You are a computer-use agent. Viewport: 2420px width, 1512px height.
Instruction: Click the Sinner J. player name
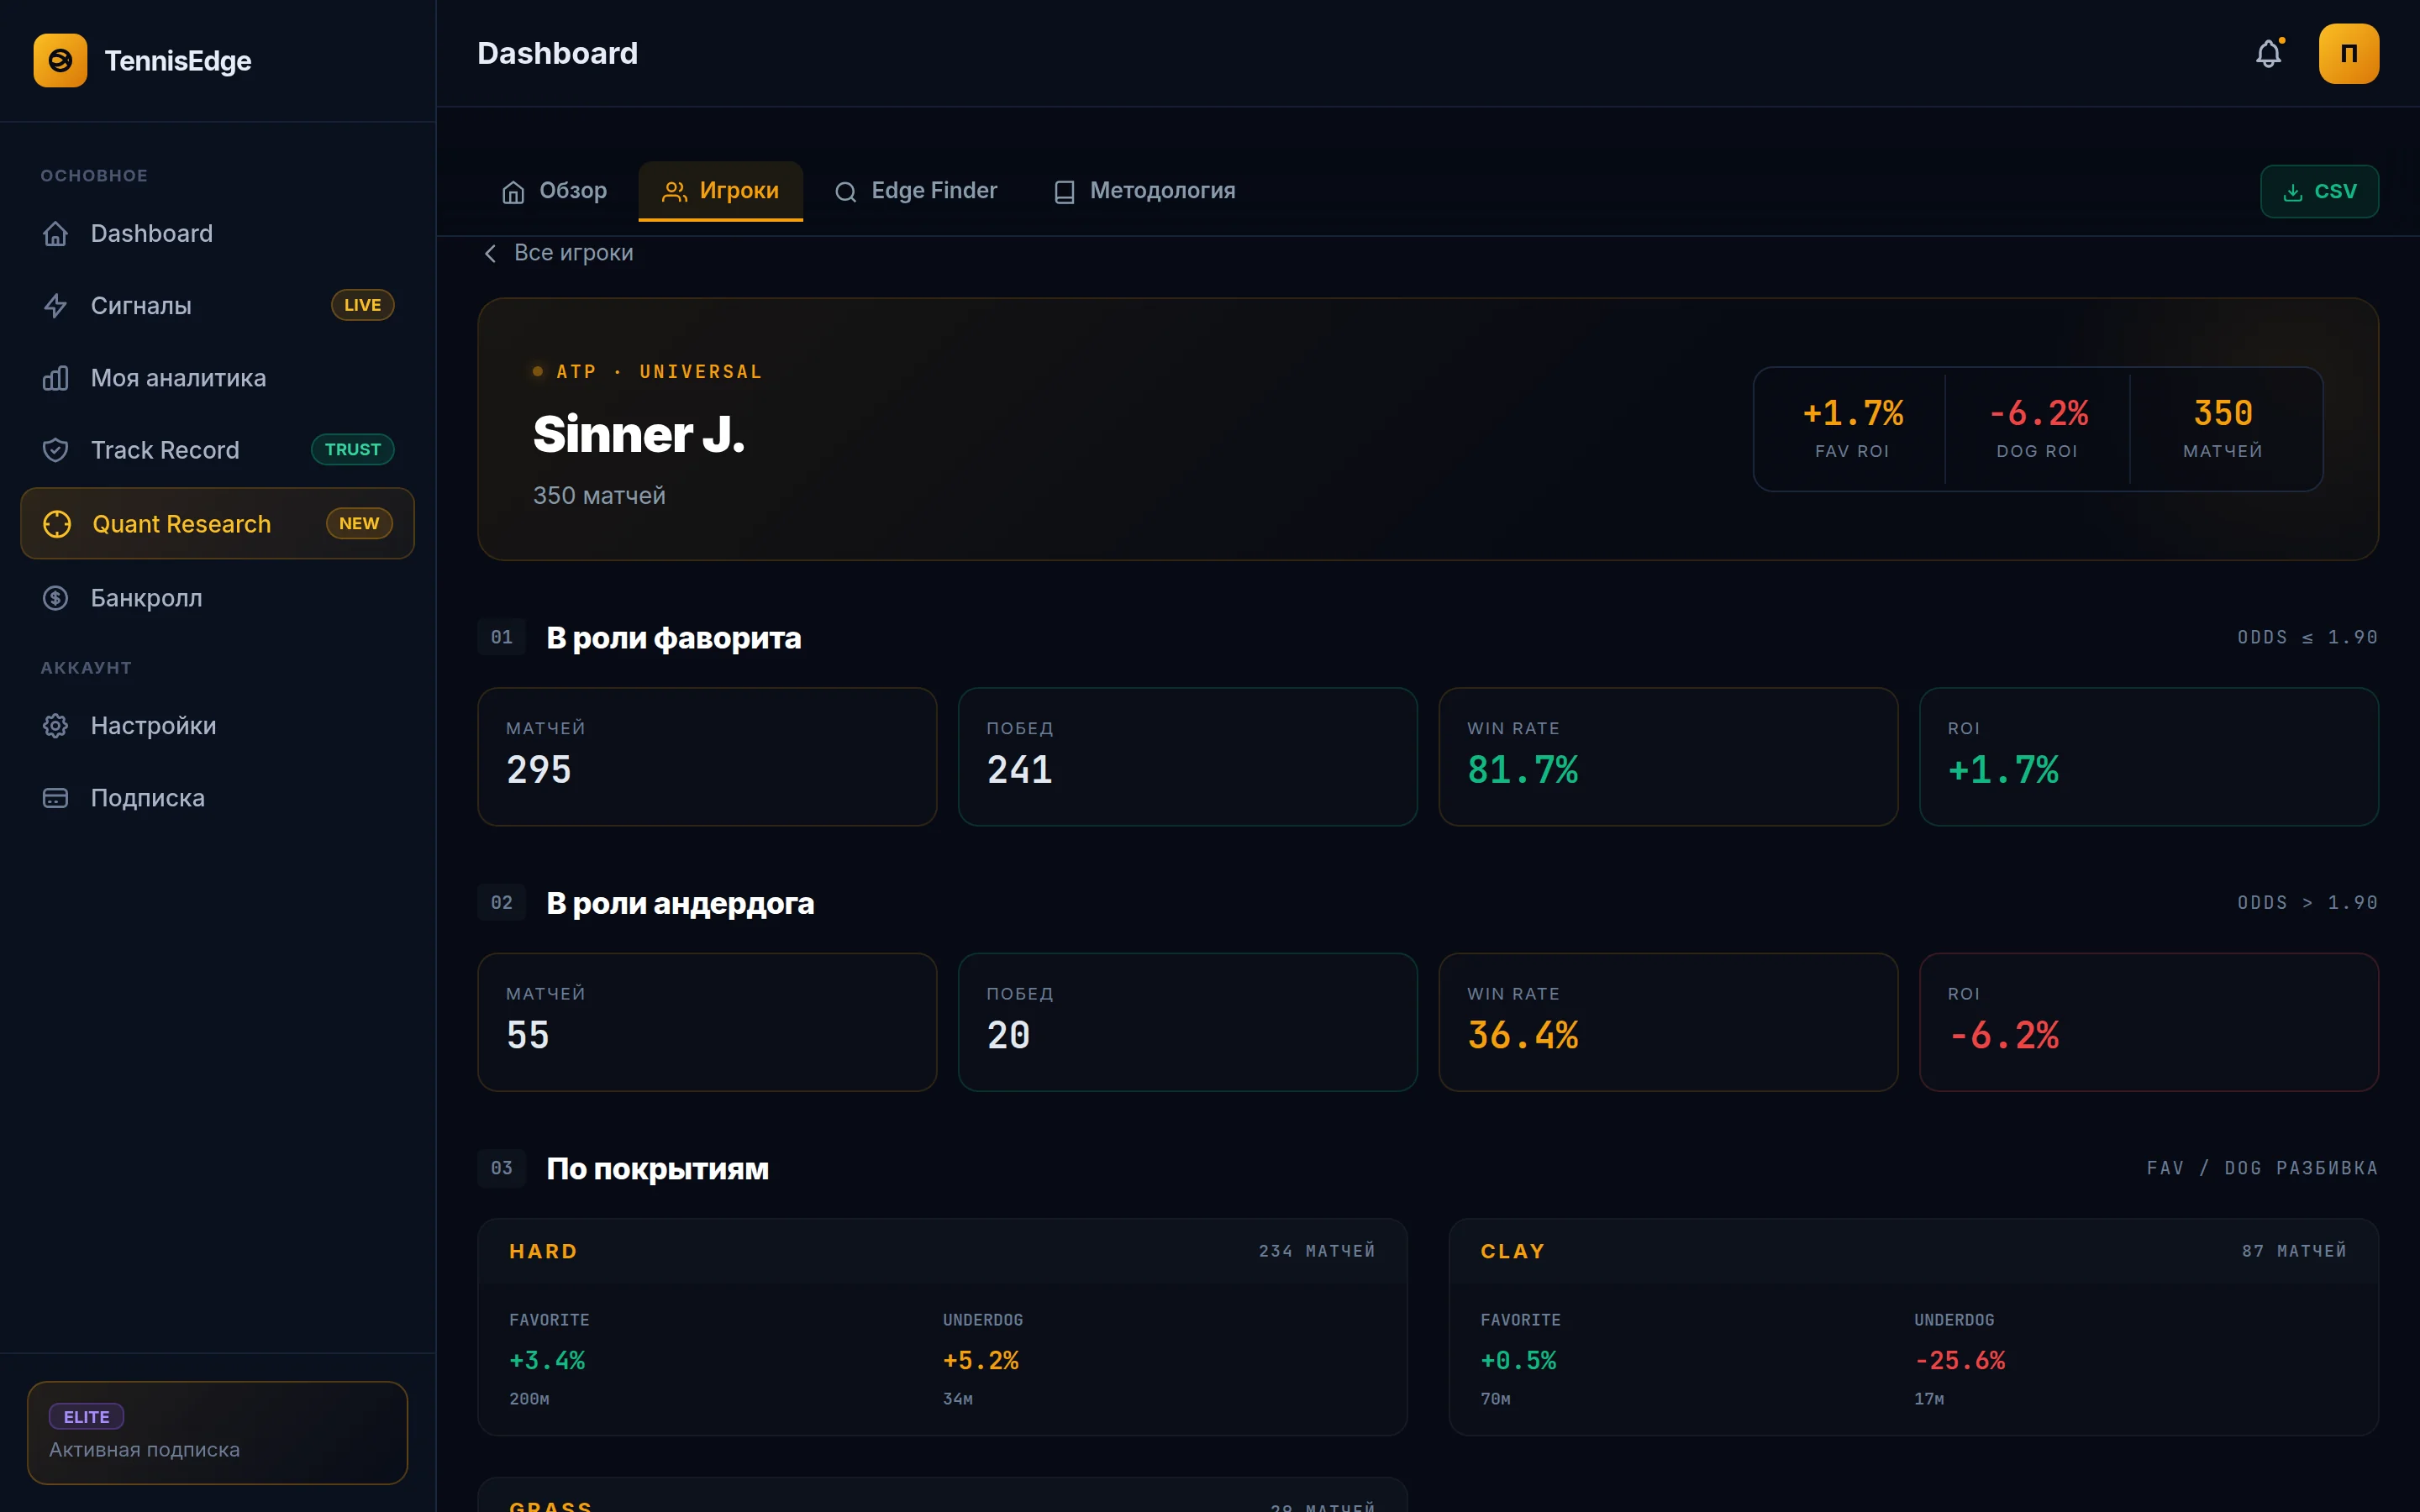(x=639, y=434)
